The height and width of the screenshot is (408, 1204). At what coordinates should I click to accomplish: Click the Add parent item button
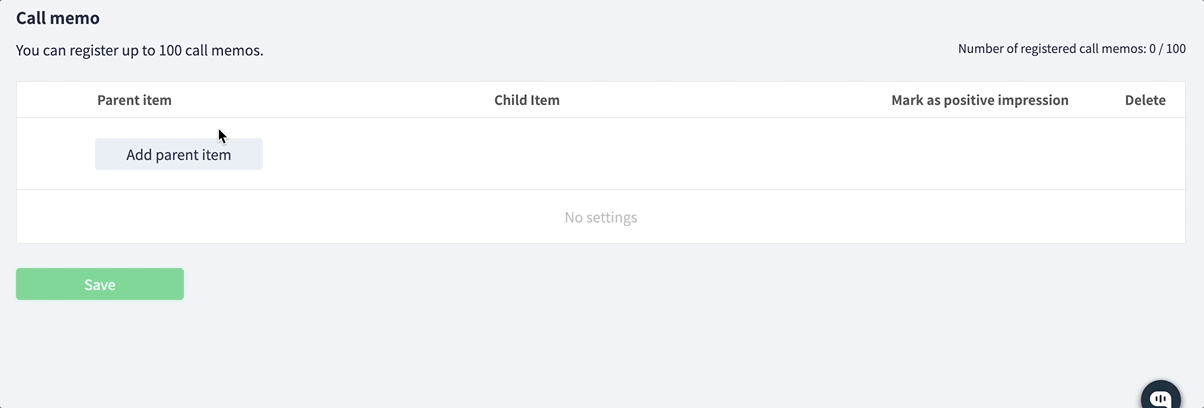point(179,154)
